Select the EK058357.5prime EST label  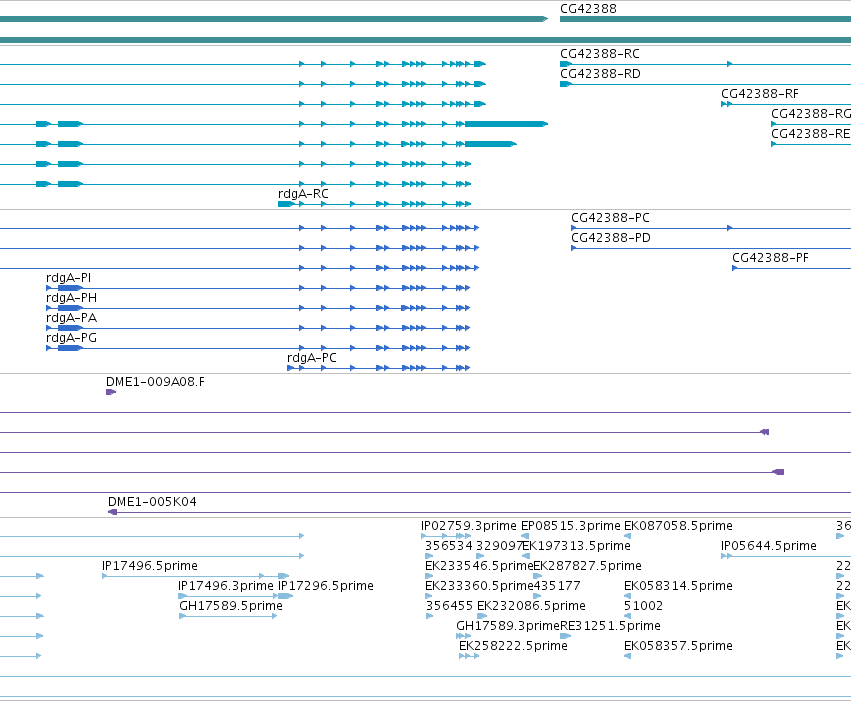[678, 646]
